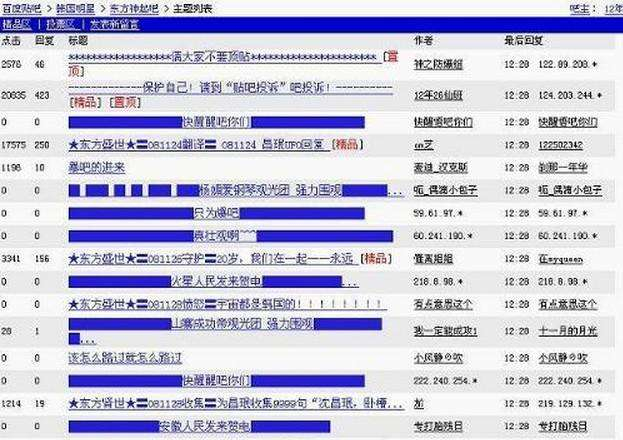Open 韩国明星 category in the breadcrumb
This screenshot has width=623, height=440.
coord(75,8)
